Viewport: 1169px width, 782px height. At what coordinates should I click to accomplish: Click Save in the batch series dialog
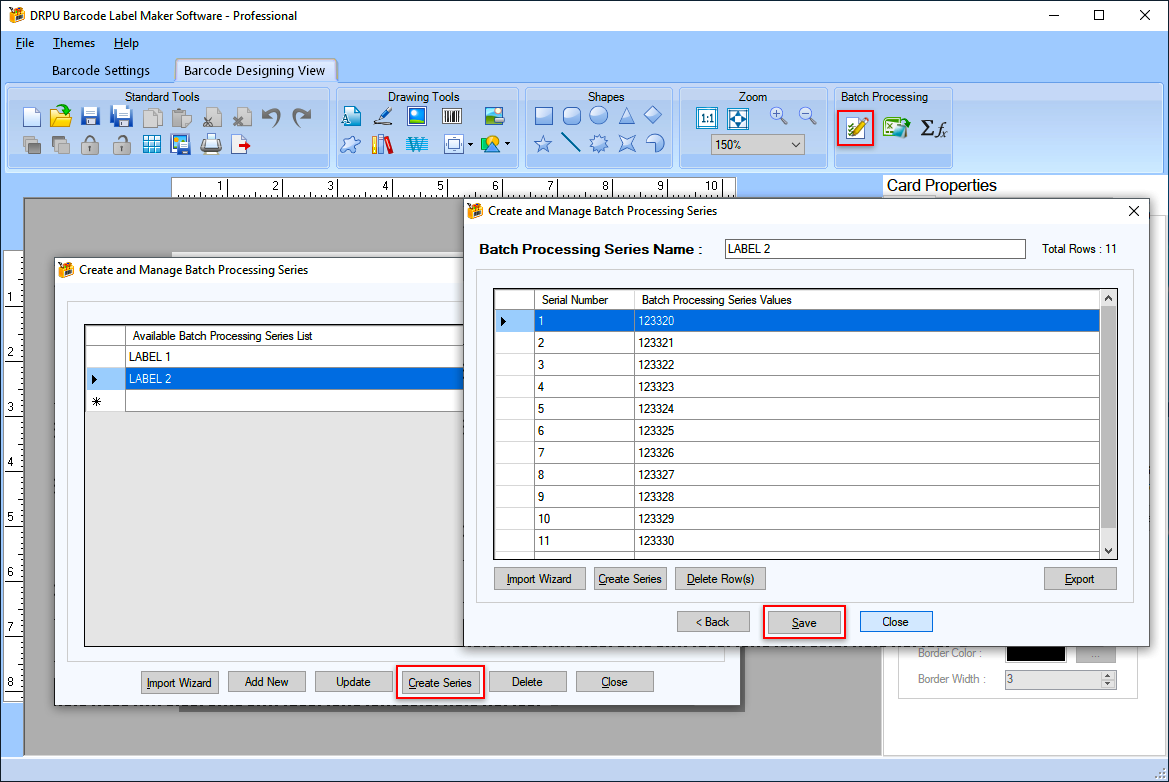click(804, 622)
